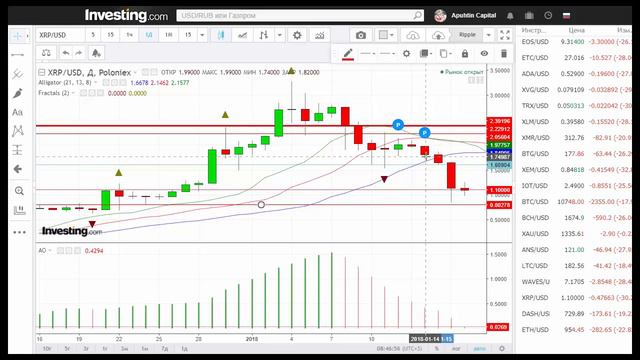Open Alligator indicator options arrow
This screenshot has width=640, height=360.
click(96, 82)
